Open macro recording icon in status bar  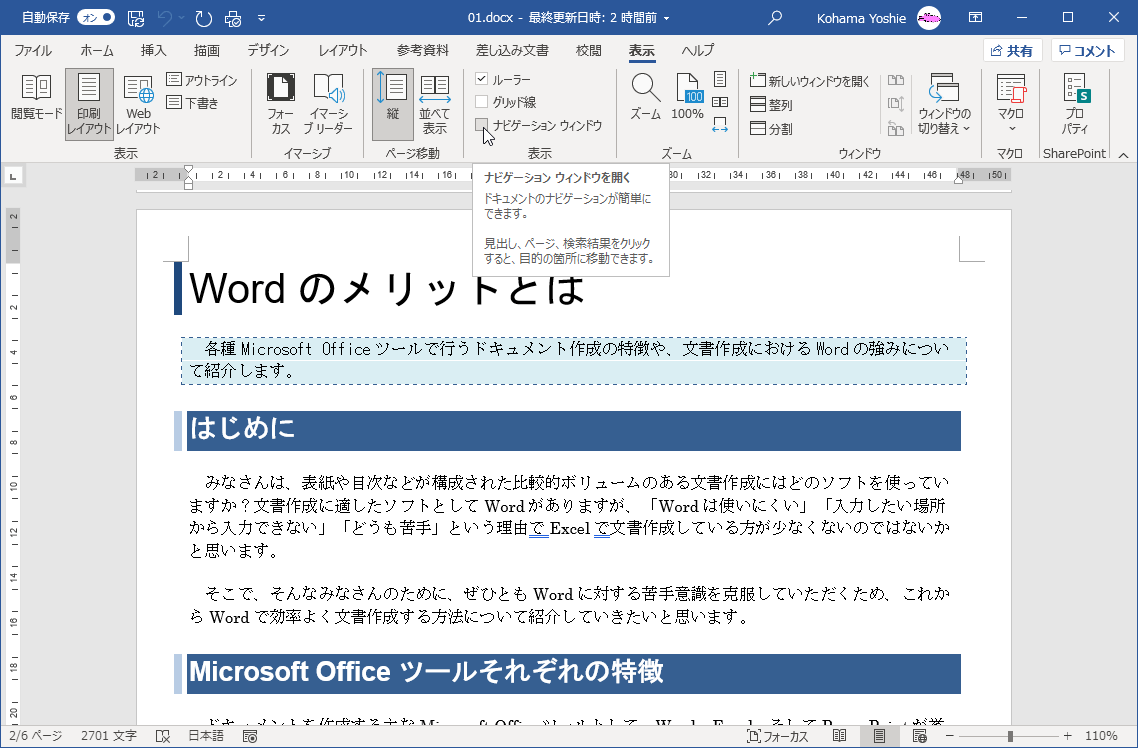pyautogui.click(x=250, y=736)
